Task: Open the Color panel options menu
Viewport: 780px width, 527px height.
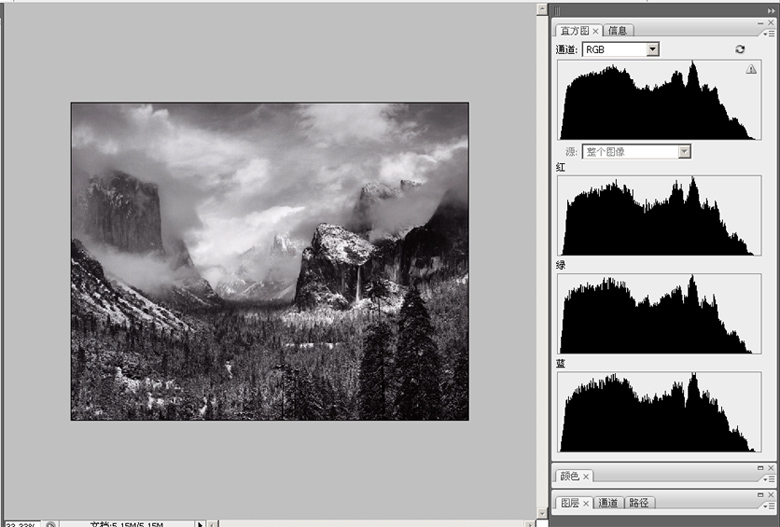Action: coord(770,479)
